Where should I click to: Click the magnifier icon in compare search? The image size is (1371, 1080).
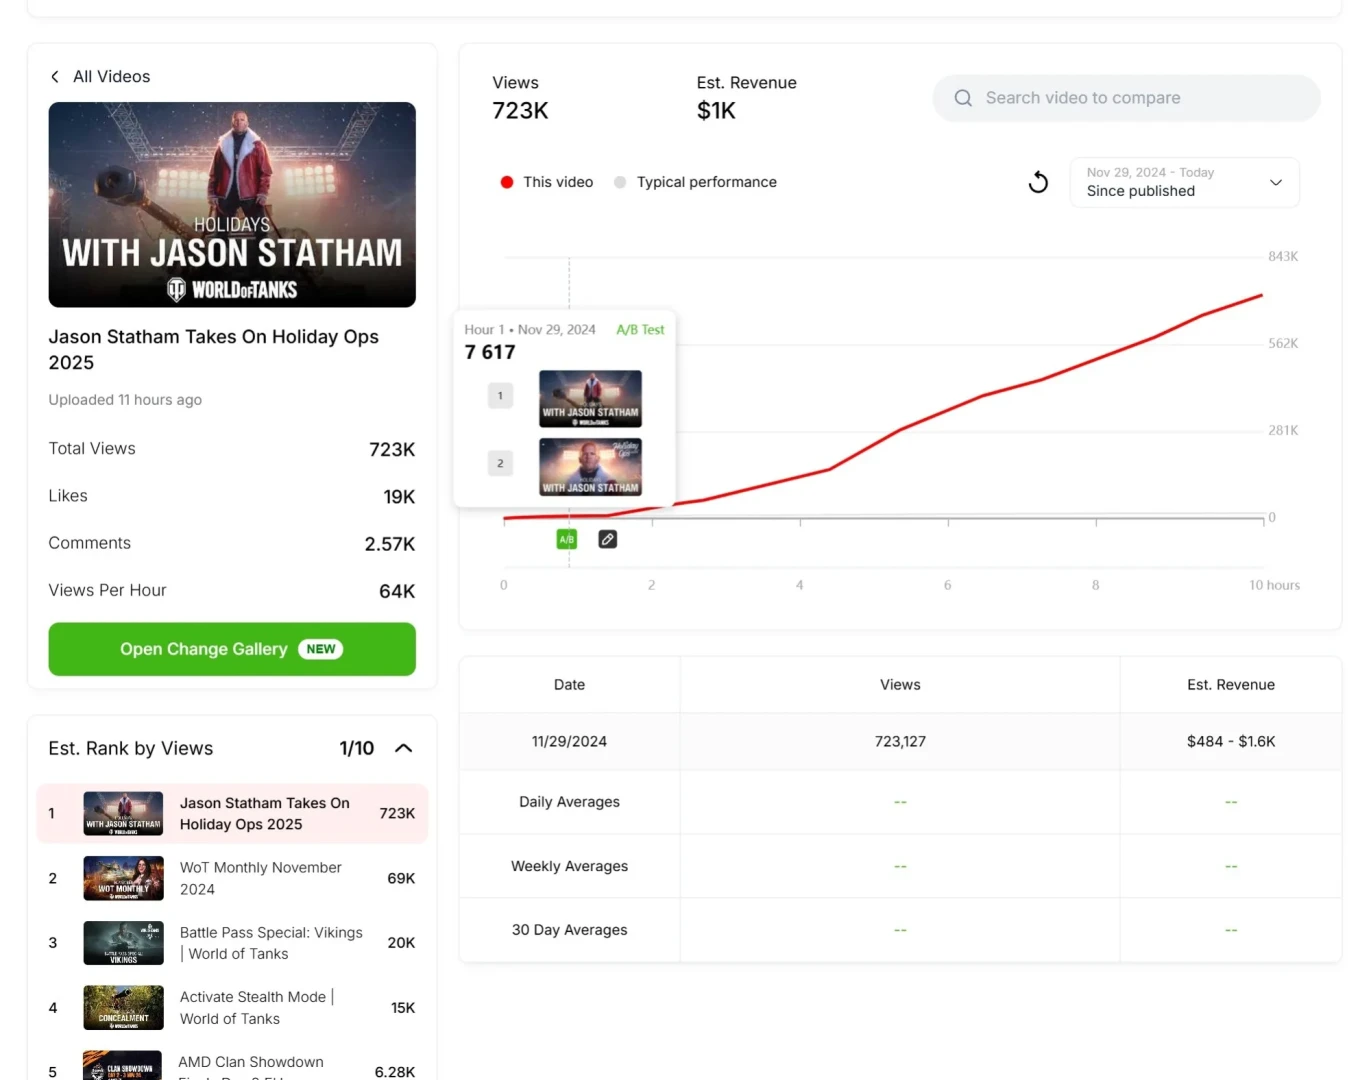[x=963, y=98]
